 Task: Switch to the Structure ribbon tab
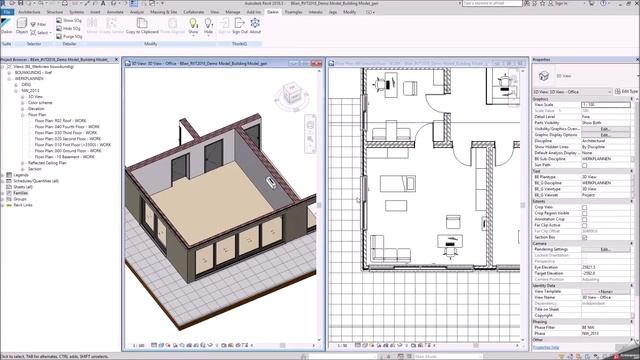pos(55,12)
